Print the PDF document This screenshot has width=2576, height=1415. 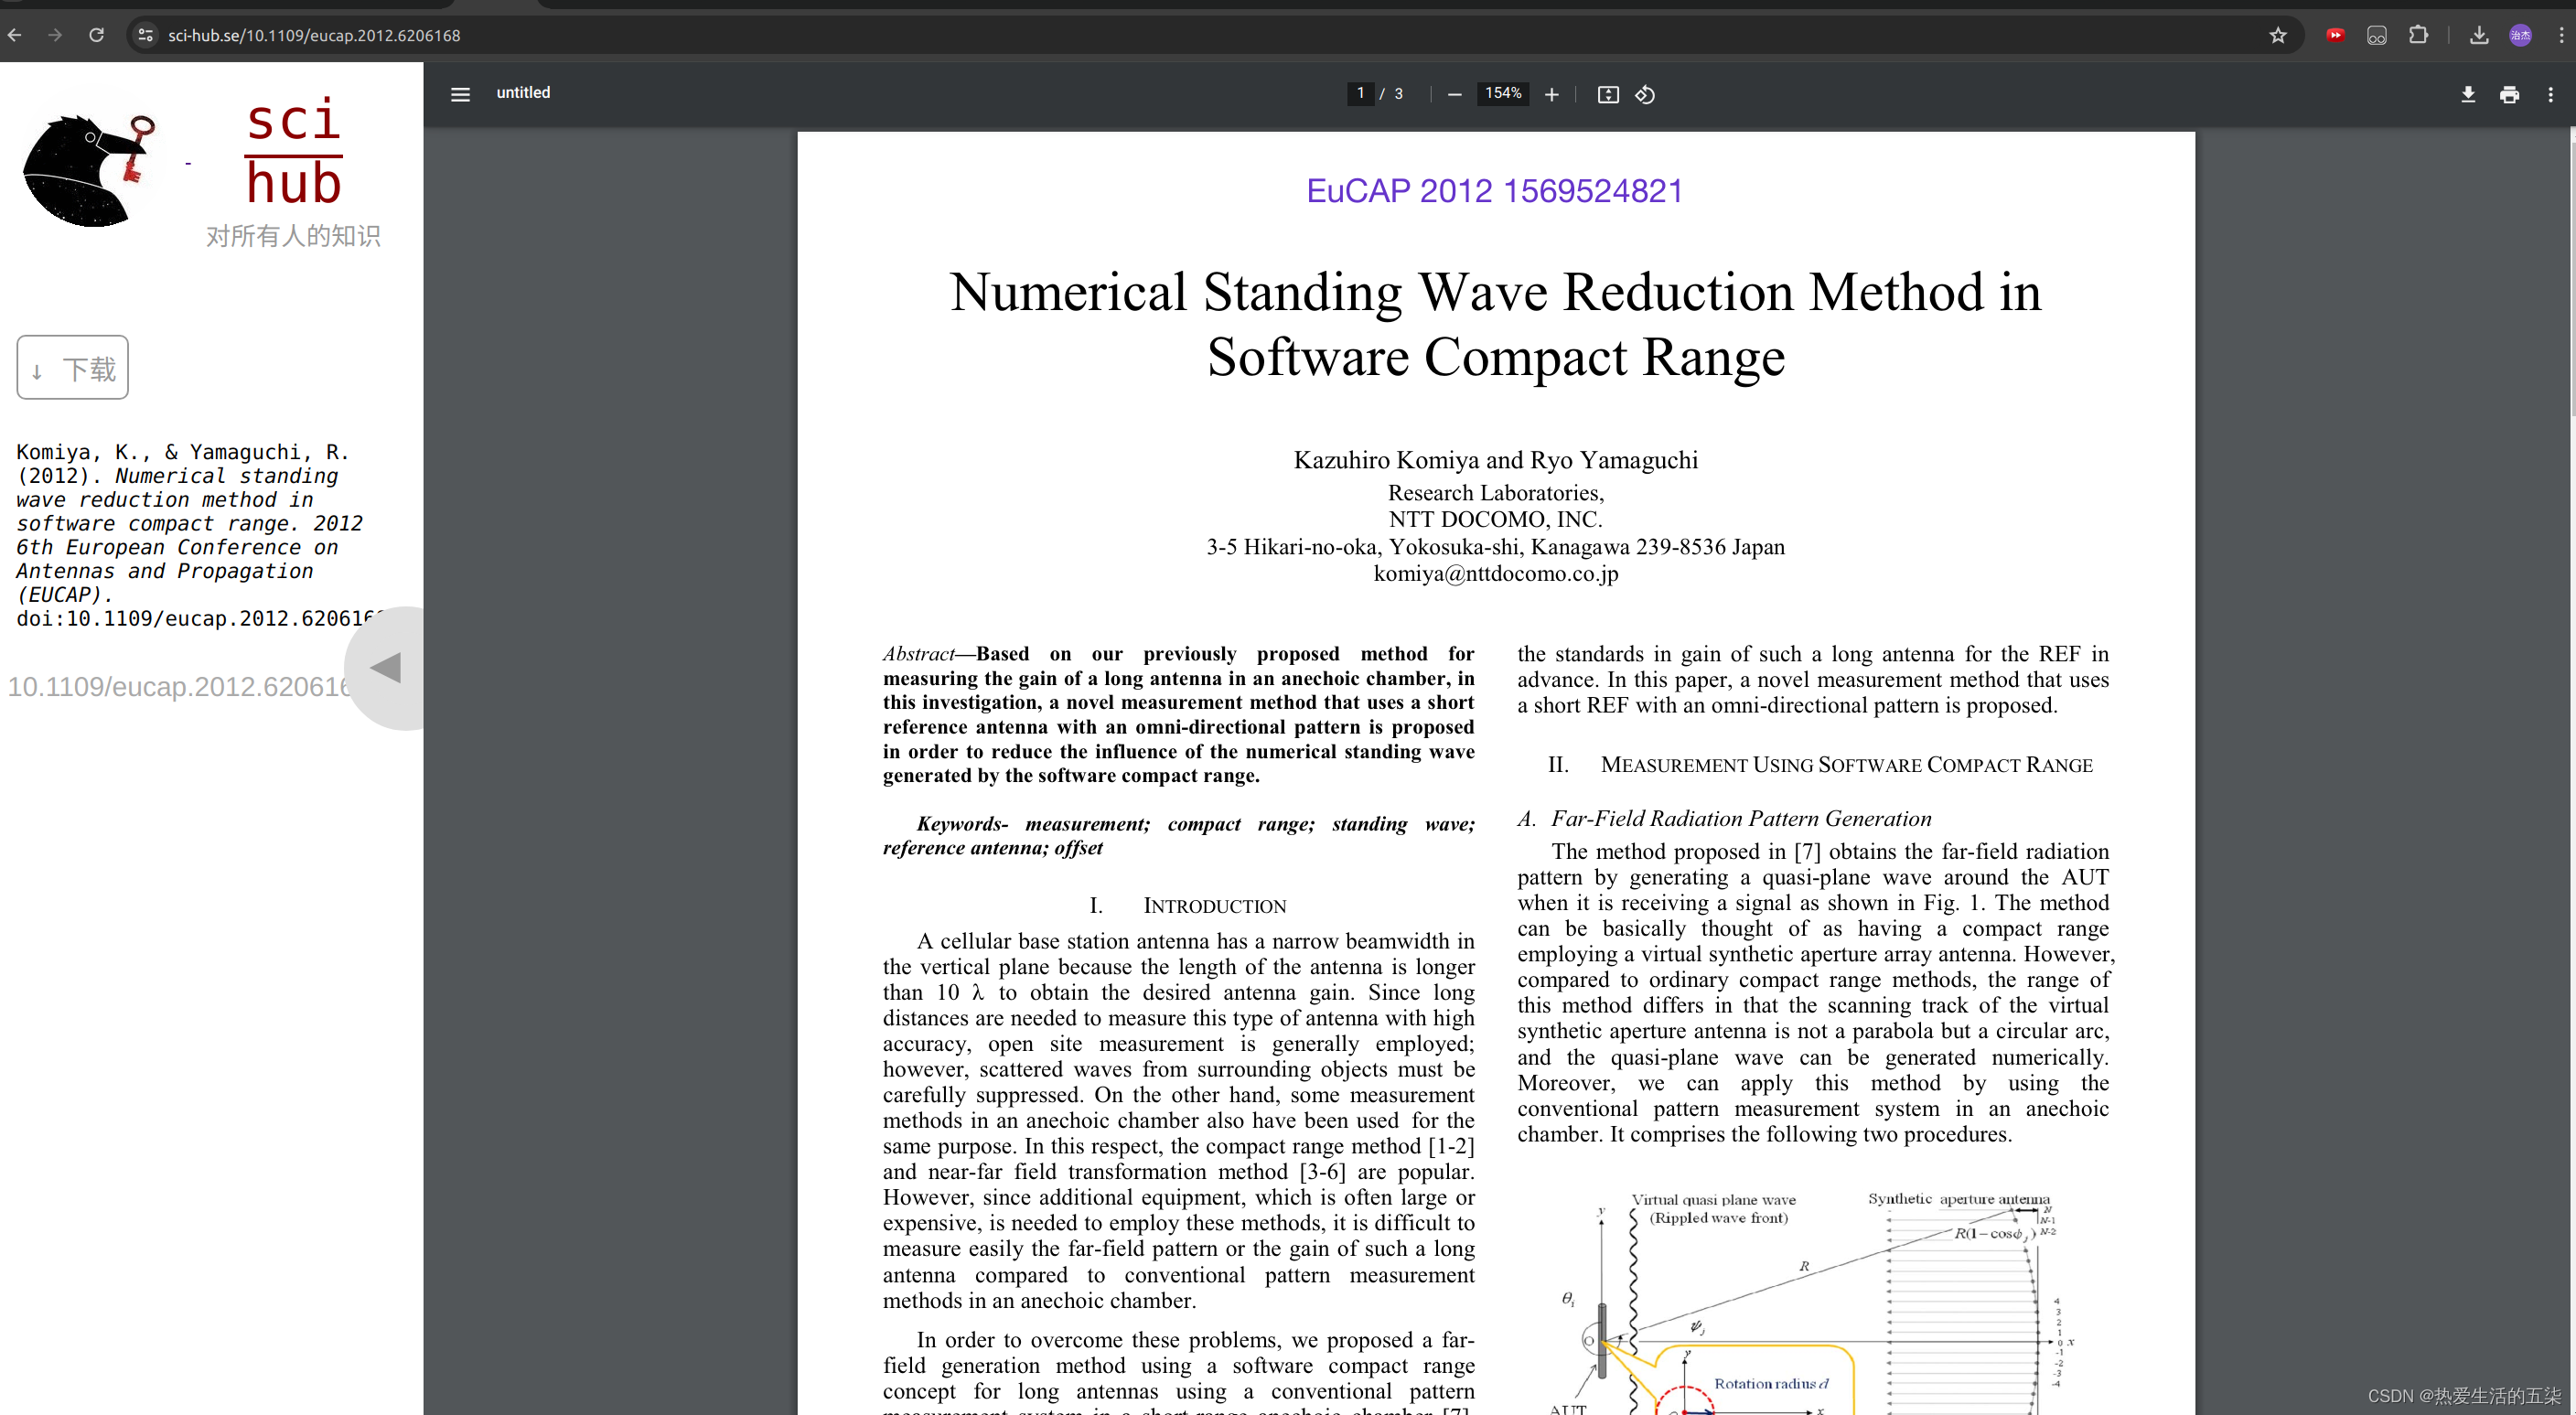tap(2509, 94)
